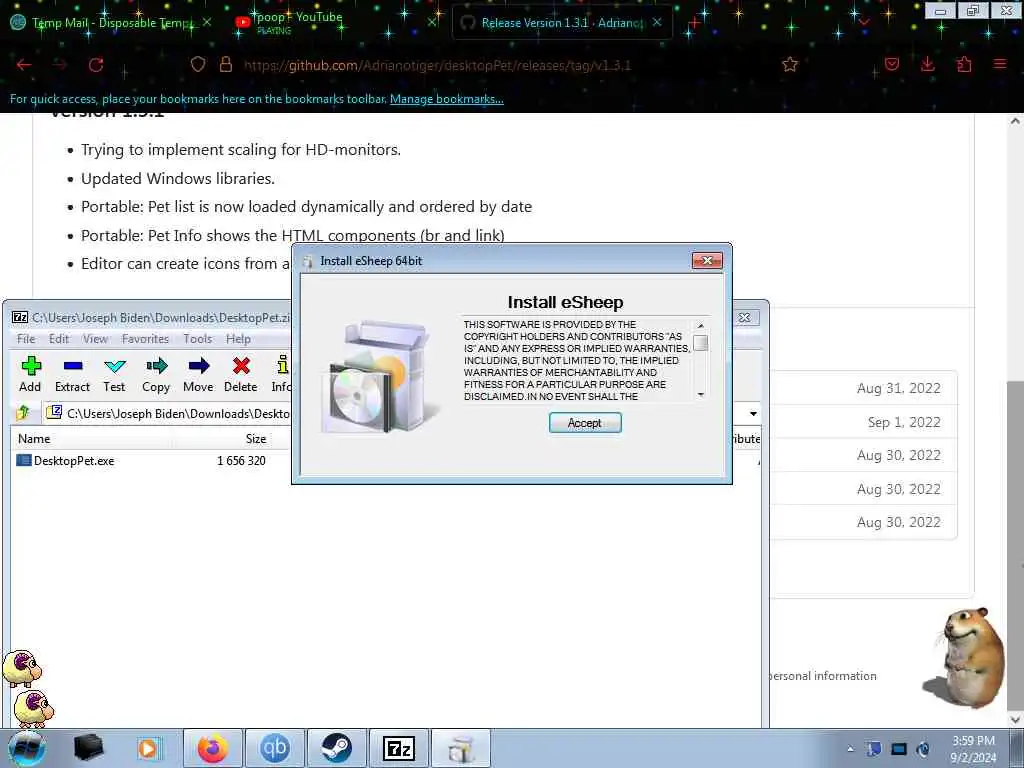Close the Release Version 1.3.1 tab

pos(657,22)
